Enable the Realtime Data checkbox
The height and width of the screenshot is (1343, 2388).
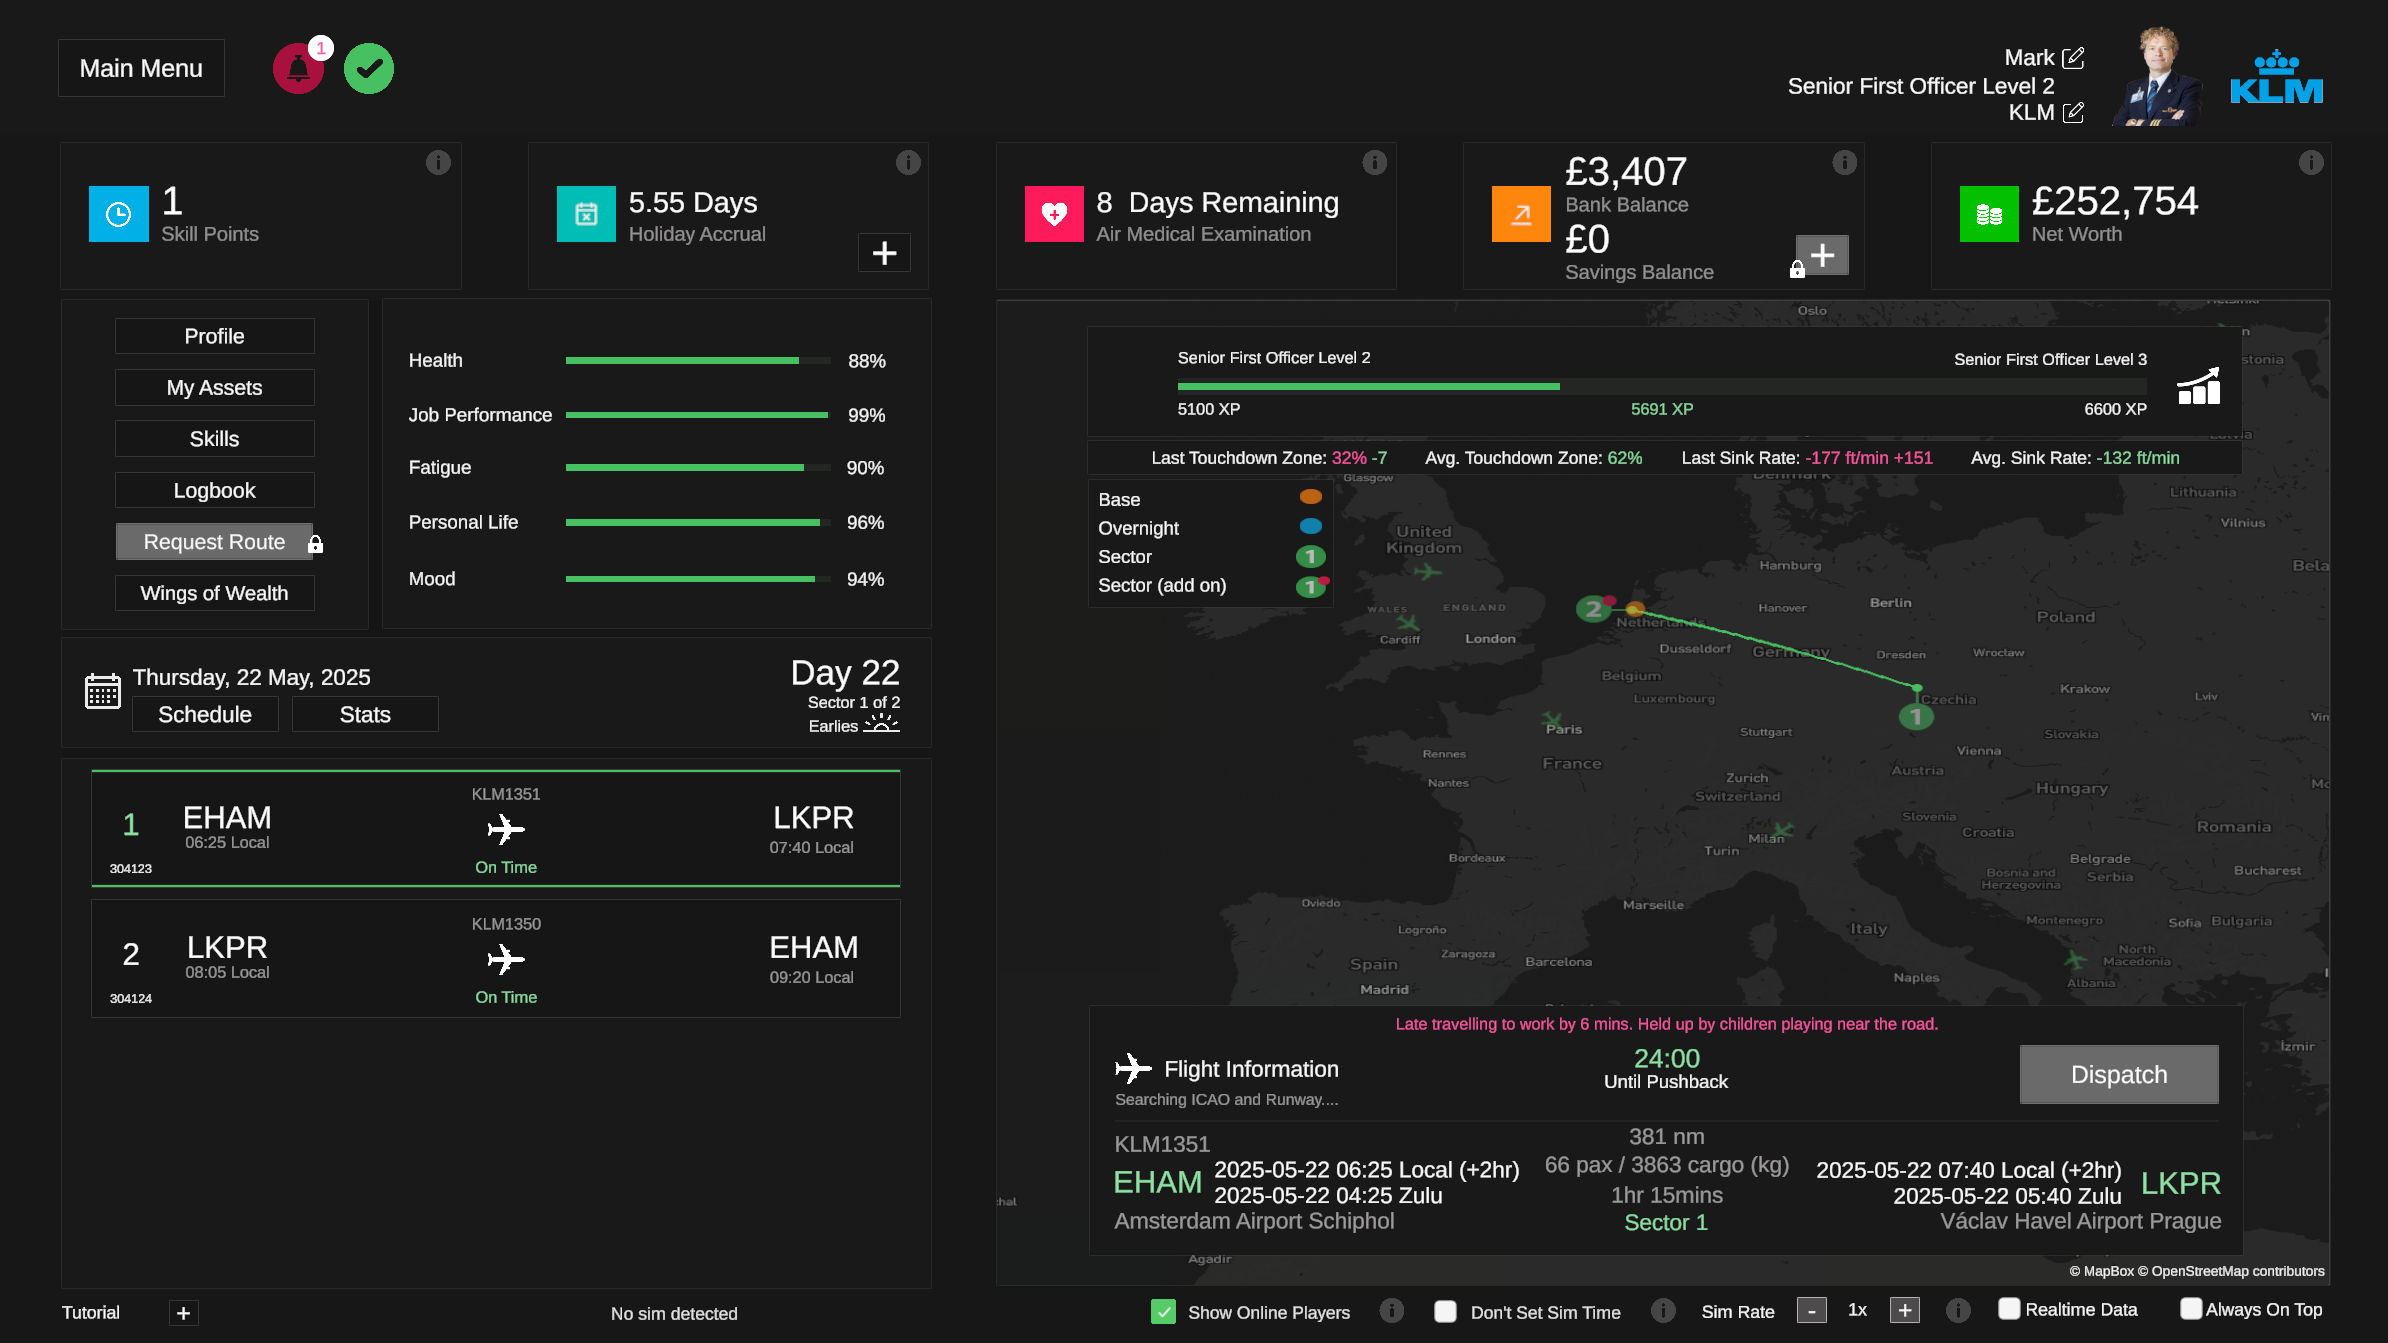click(2009, 1309)
